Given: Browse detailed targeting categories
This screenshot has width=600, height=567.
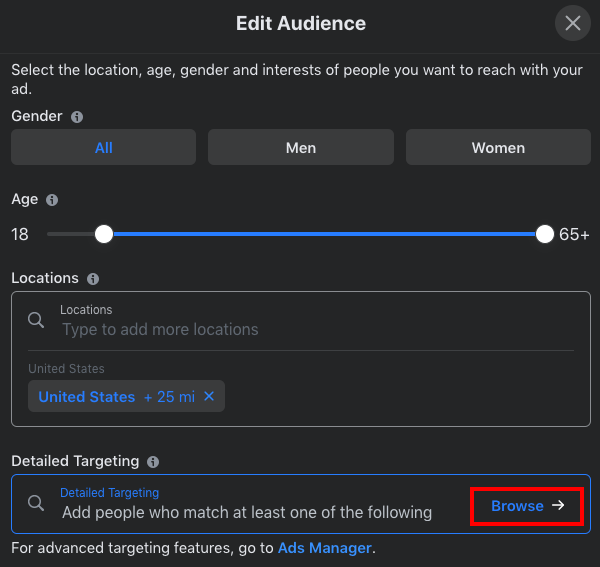Looking at the screenshot, I should [527, 506].
